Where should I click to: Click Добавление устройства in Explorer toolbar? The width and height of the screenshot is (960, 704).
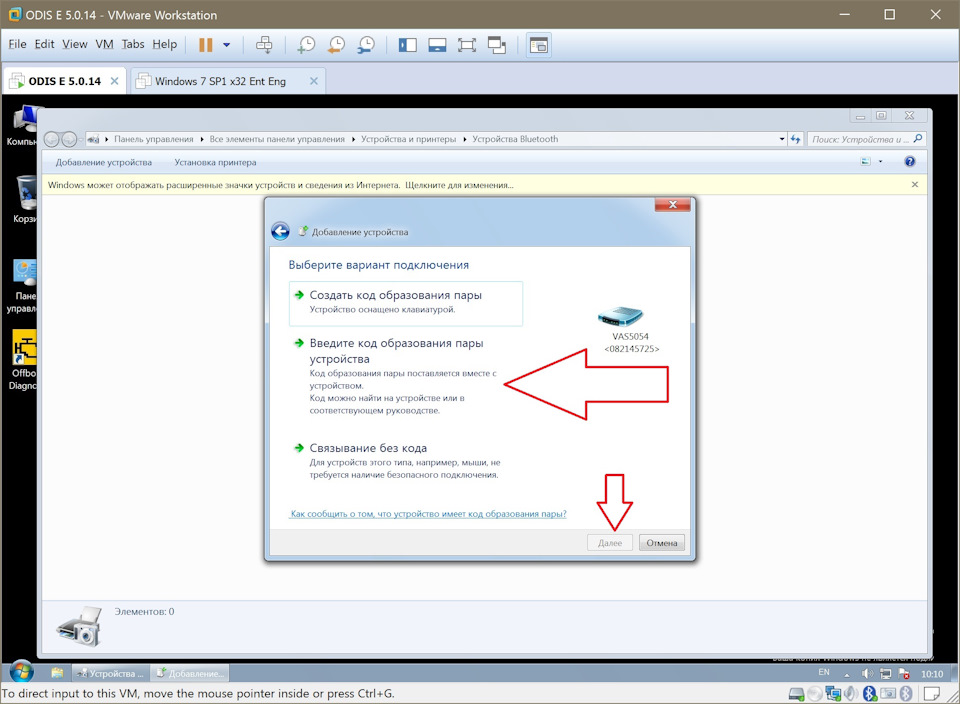pyautogui.click(x=103, y=162)
